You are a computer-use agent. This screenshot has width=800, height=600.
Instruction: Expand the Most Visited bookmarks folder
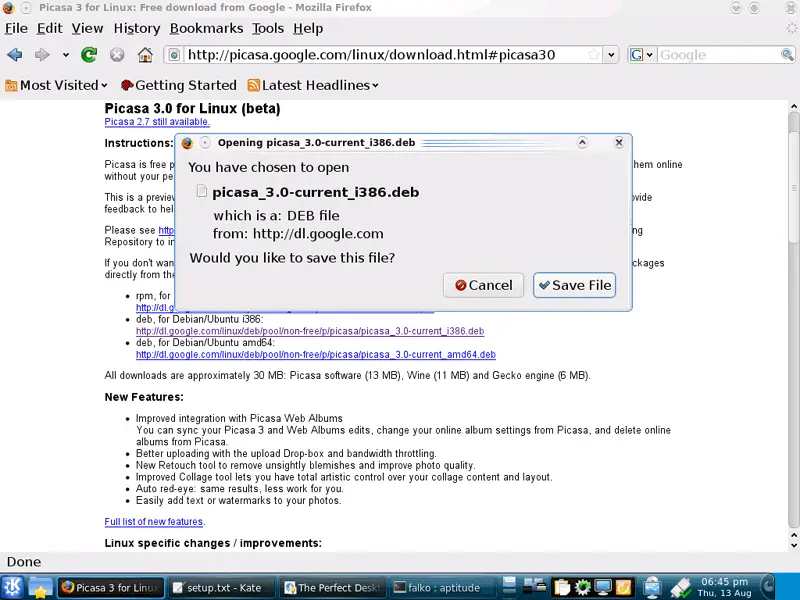(x=57, y=85)
